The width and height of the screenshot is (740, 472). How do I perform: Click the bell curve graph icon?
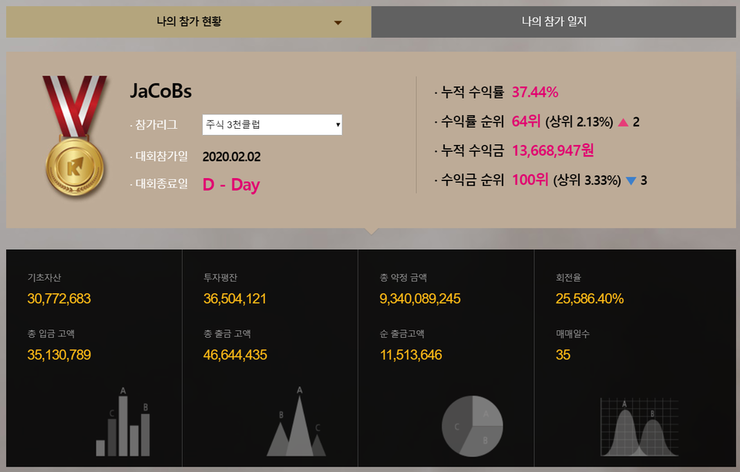(x=639, y=427)
